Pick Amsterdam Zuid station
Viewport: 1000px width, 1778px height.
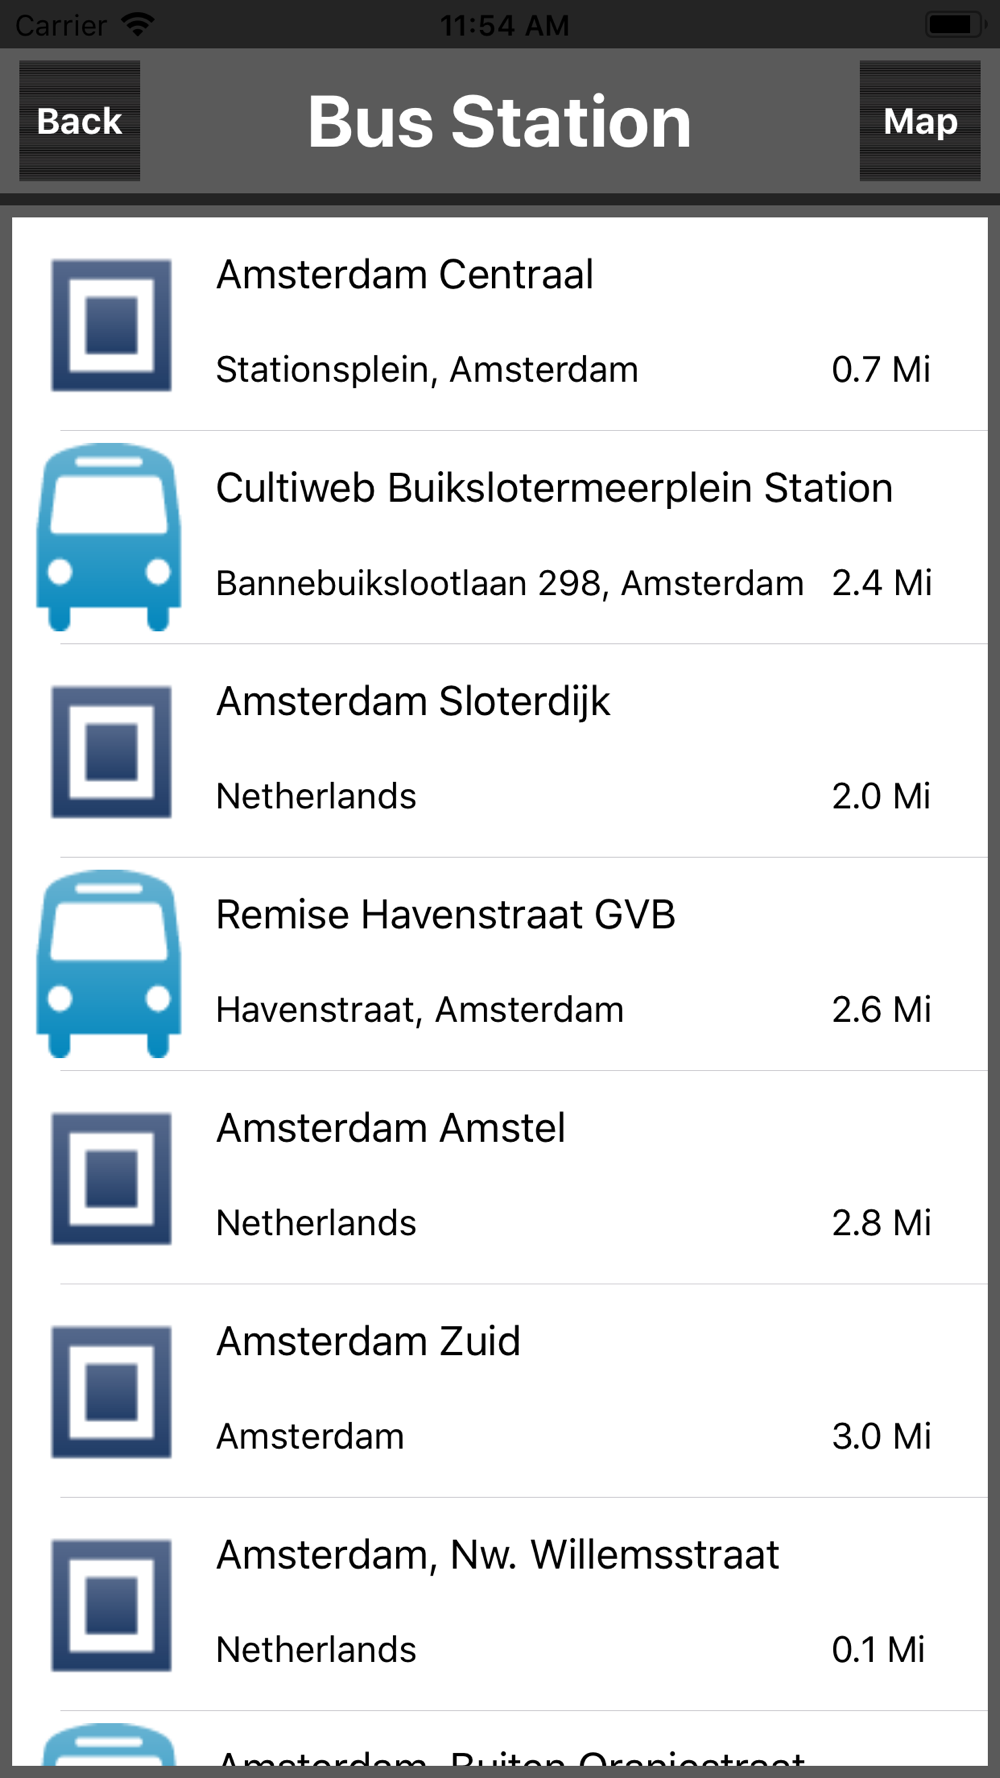point(368,1342)
